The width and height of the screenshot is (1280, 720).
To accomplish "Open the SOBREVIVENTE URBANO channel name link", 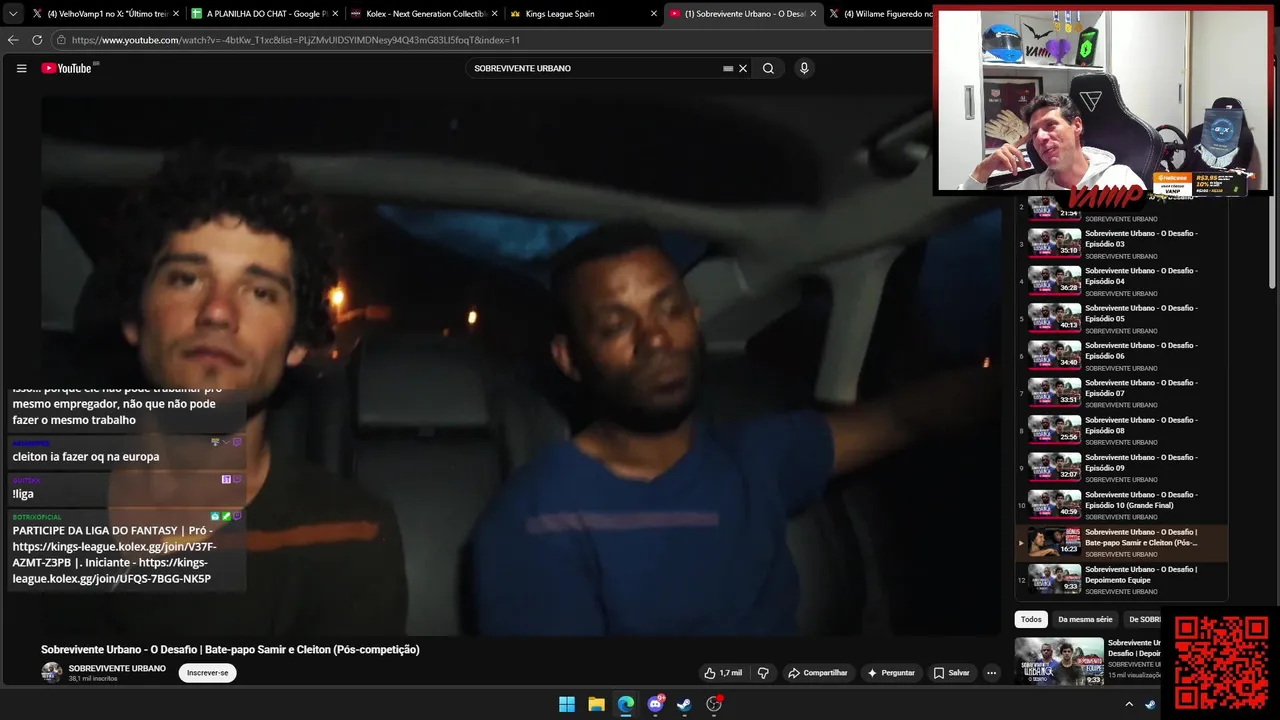I will [117, 668].
